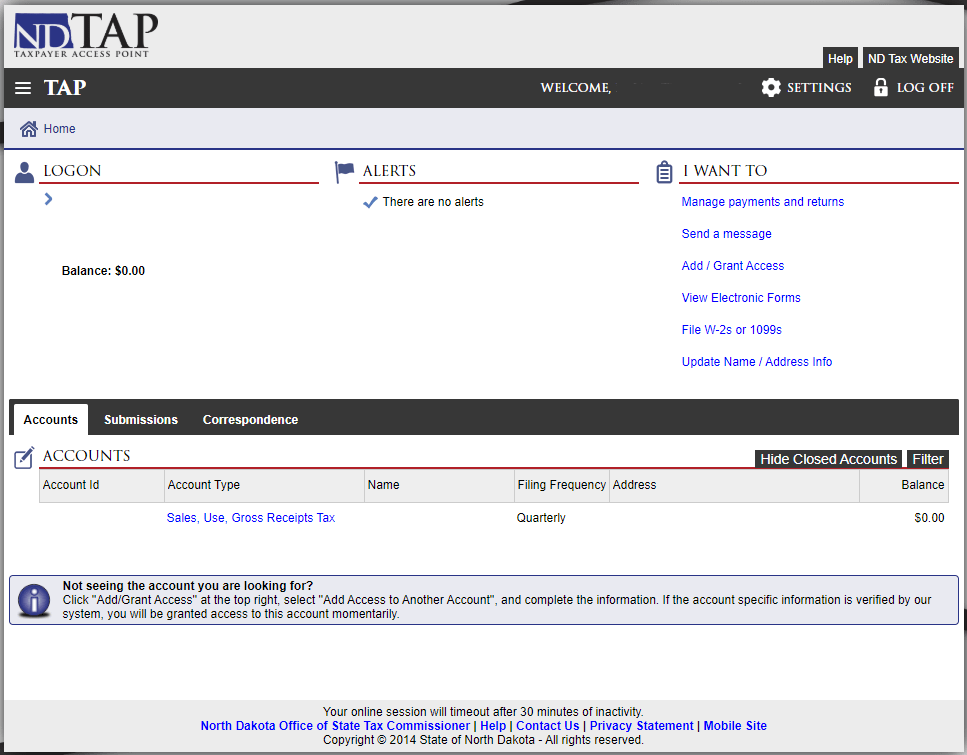967x755 pixels.
Task: Click the Log Off padlock icon
Action: (881, 87)
